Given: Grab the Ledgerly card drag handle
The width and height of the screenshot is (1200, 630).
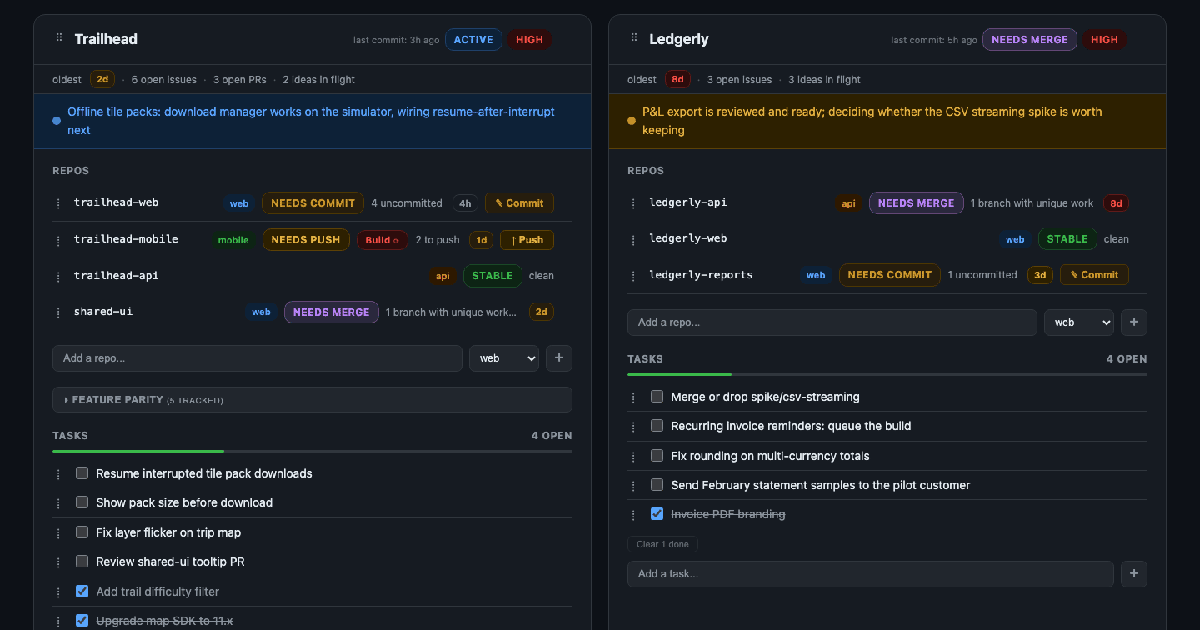Looking at the screenshot, I should click(x=634, y=38).
